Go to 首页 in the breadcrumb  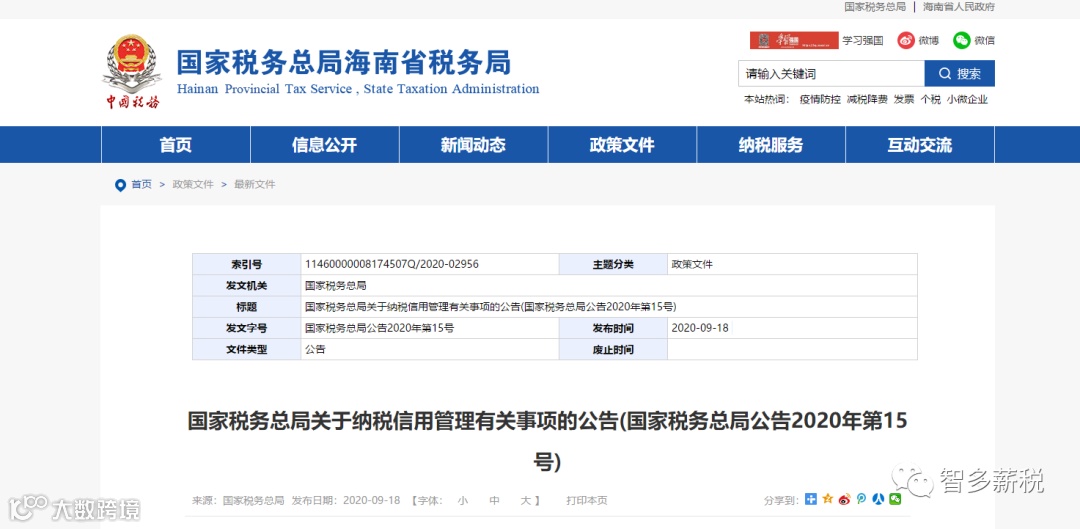point(141,185)
